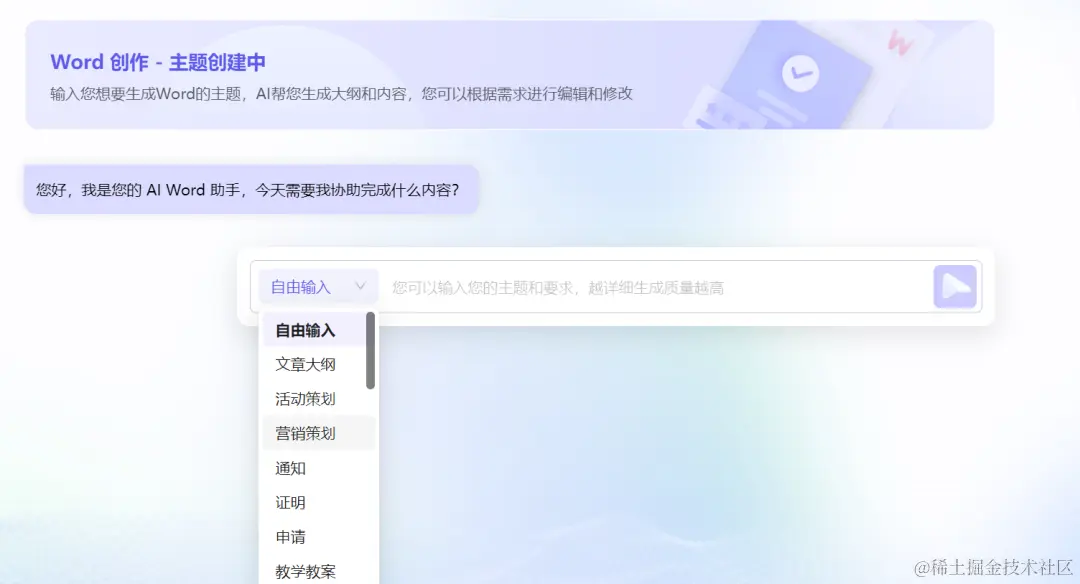Click the AI Word assistant greeting bubble
Image resolution: width=1080 pixels, height=584 pixels.
click(248, 188)
